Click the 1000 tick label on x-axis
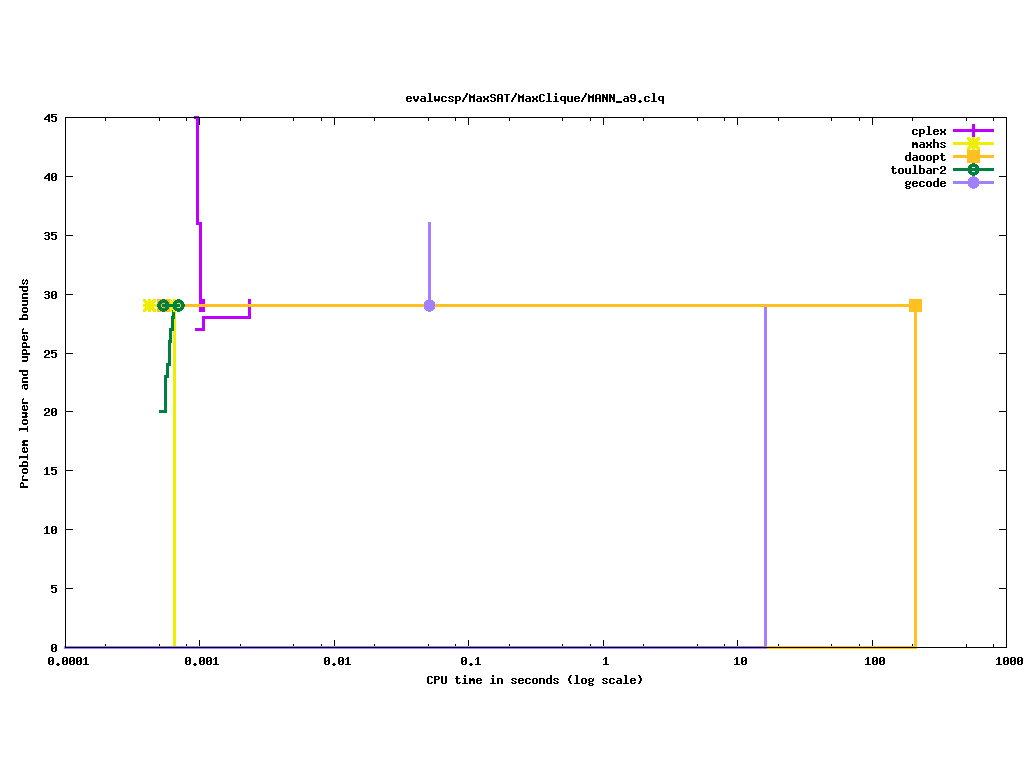1024x768 pixels. 1008,662
